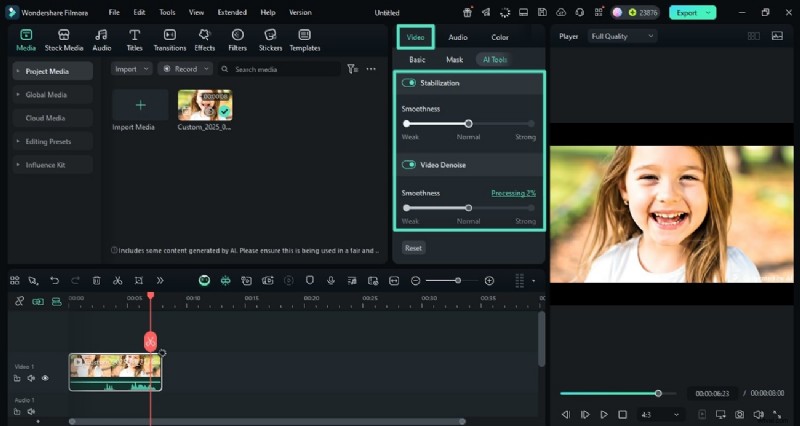Show more timeline tools with double chevron
This screenshot has height=426, width=800.
click(x=160, y=281)
